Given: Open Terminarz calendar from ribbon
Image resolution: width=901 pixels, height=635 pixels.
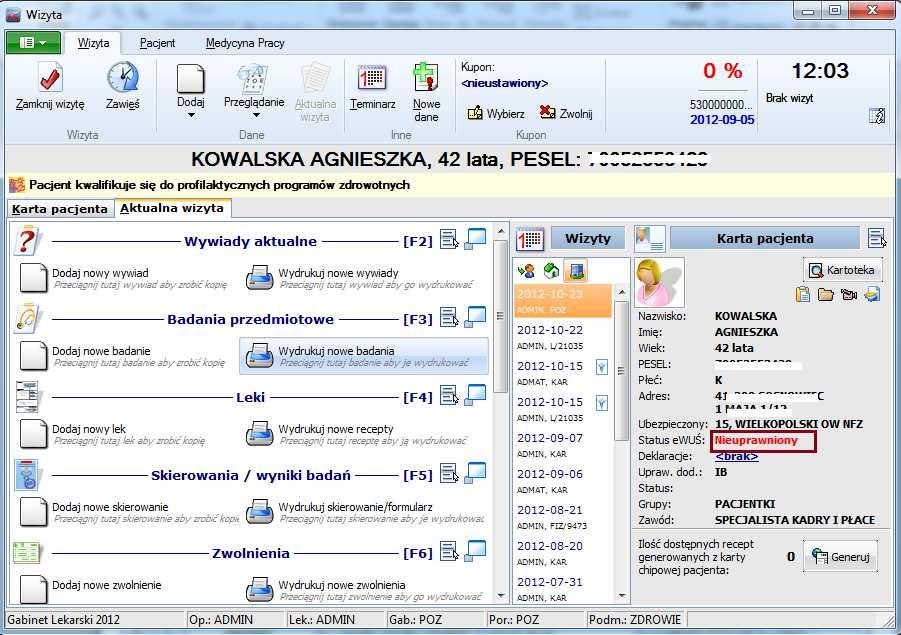Looking at the screenshot, I should pyautogui.click(x=372, y=86).
